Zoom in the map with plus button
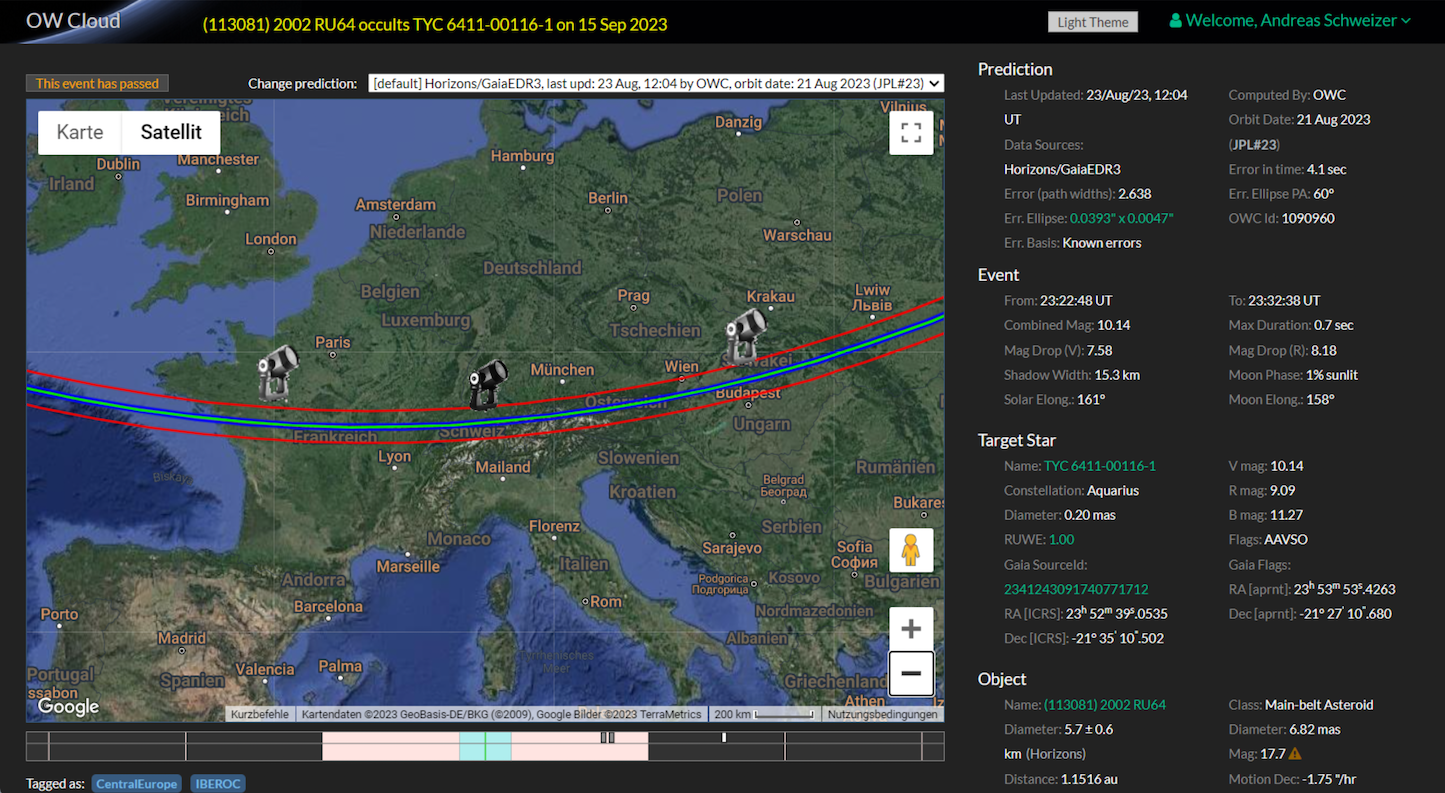 911,629
